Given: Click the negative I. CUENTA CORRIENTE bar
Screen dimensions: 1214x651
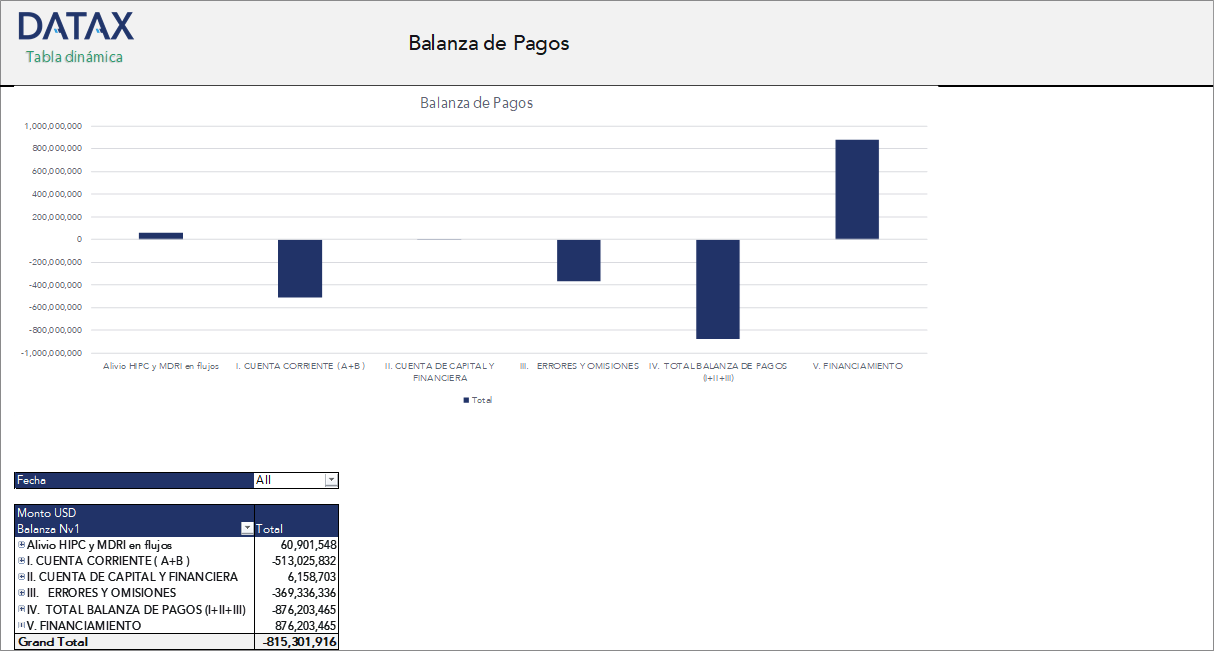Looking at the screenshot, I should (x=300, y=267).
